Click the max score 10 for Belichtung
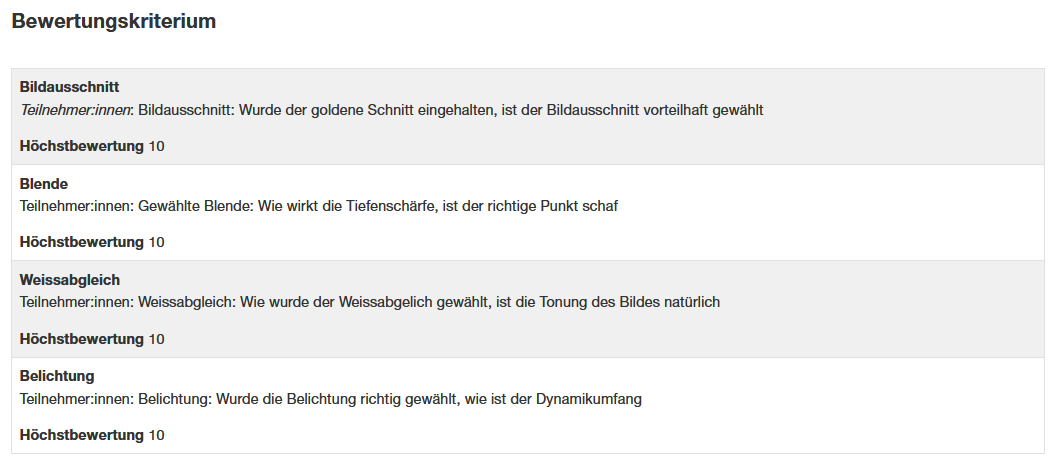This screenshot has width=1054, height=472. coord(157,435)
